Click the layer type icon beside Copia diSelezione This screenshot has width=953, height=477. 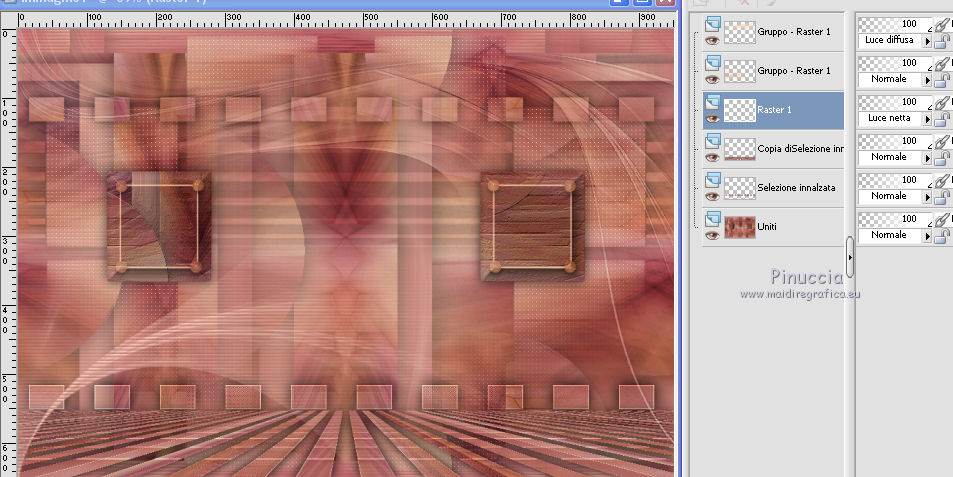713,141
